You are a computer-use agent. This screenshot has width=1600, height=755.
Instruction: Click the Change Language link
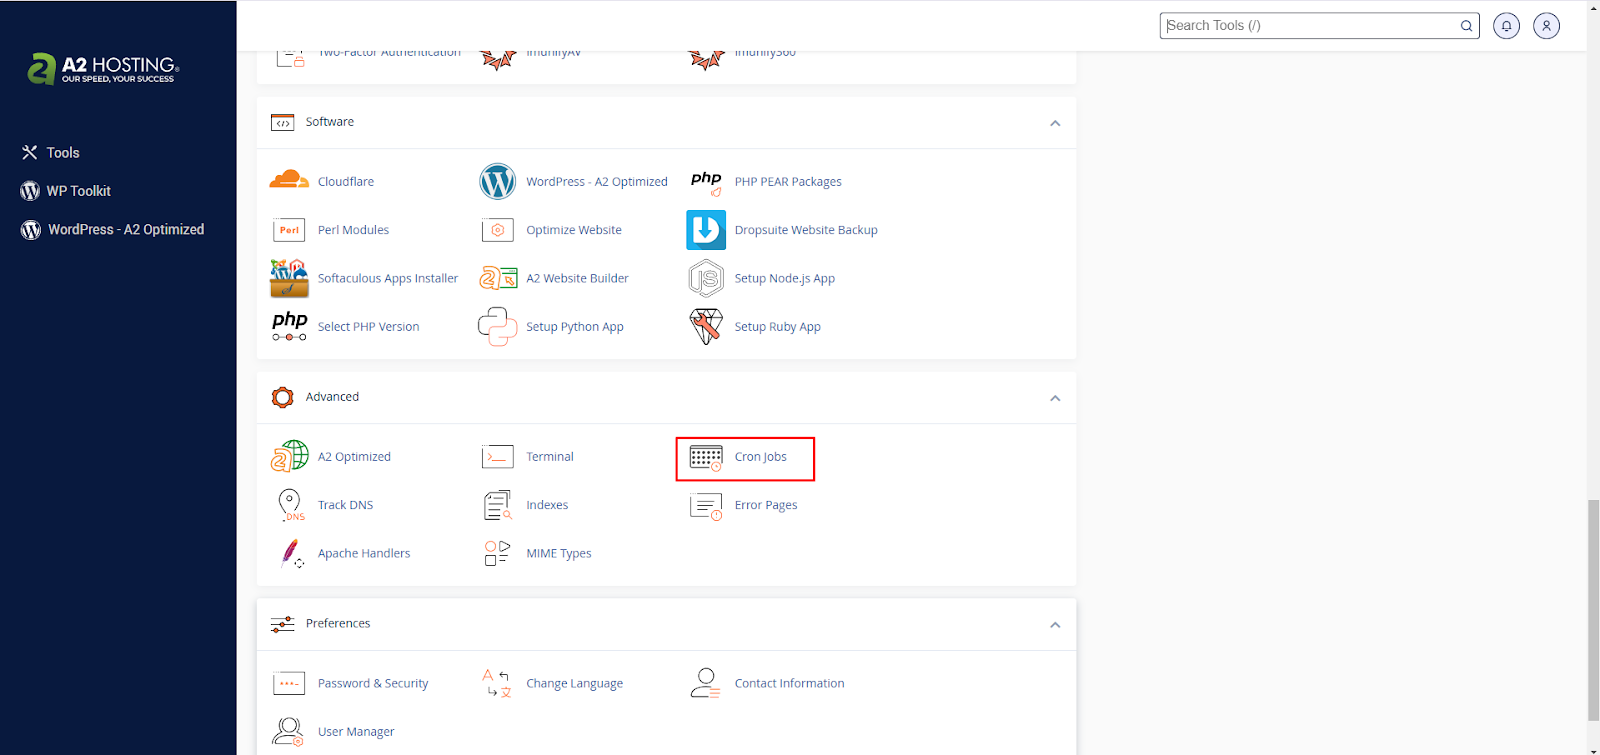pos(574,684)
